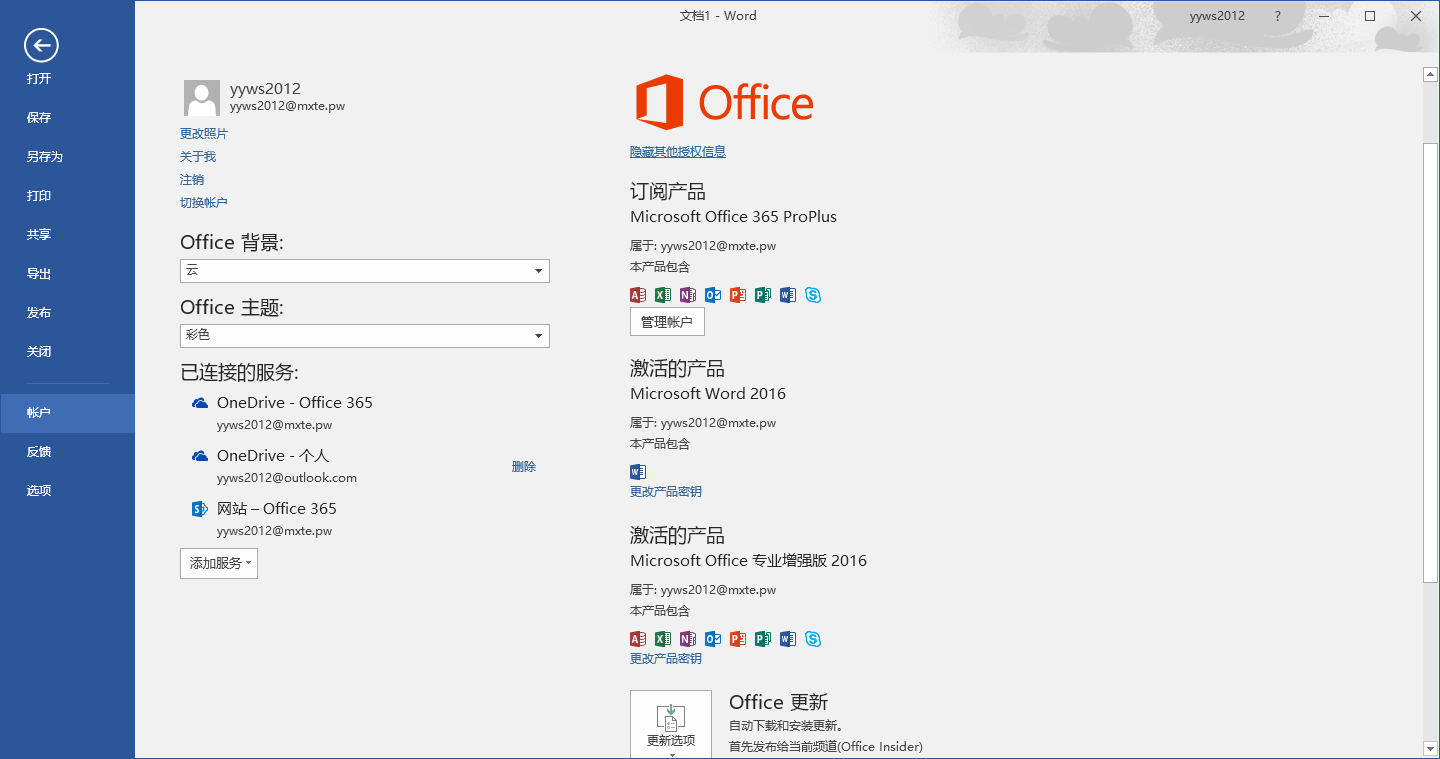Click the Office logo at the top
1440x759 pixels.
tap(725, 102)
